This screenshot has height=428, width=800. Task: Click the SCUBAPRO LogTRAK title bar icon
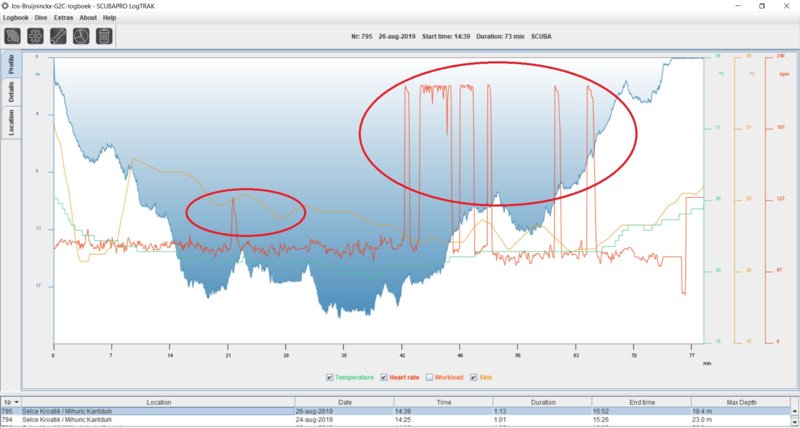(7, 5)
